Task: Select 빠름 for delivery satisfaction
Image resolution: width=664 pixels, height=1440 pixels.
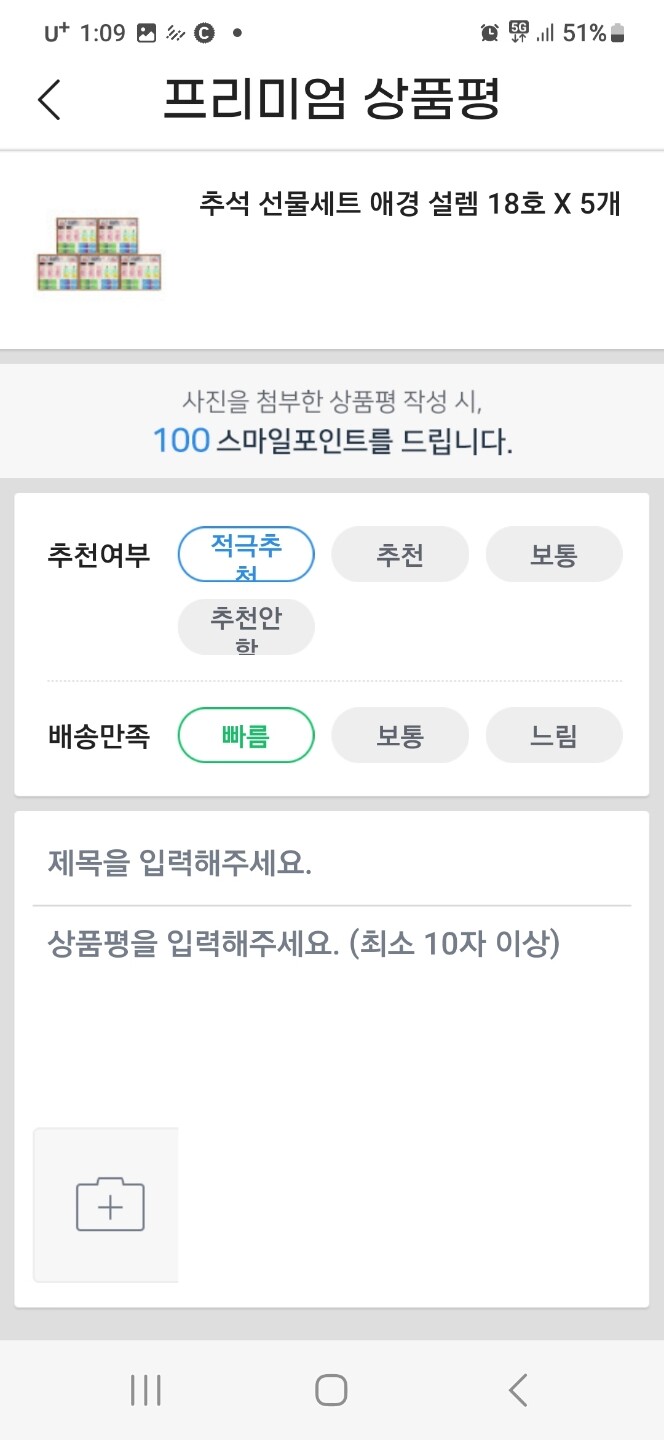Action: pos(246,734)
